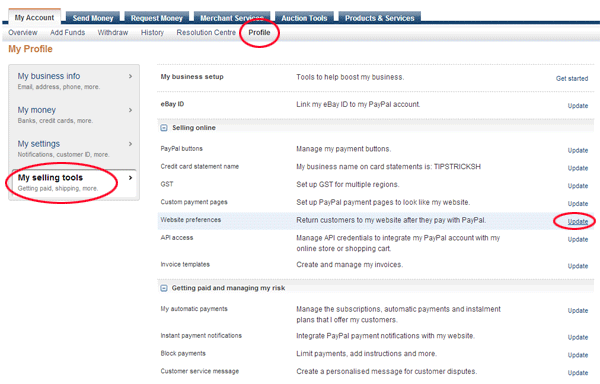The height and width of the screenshot is (384, 600).
Task: Click Update for Block payments
Action: tap(578, 355)
